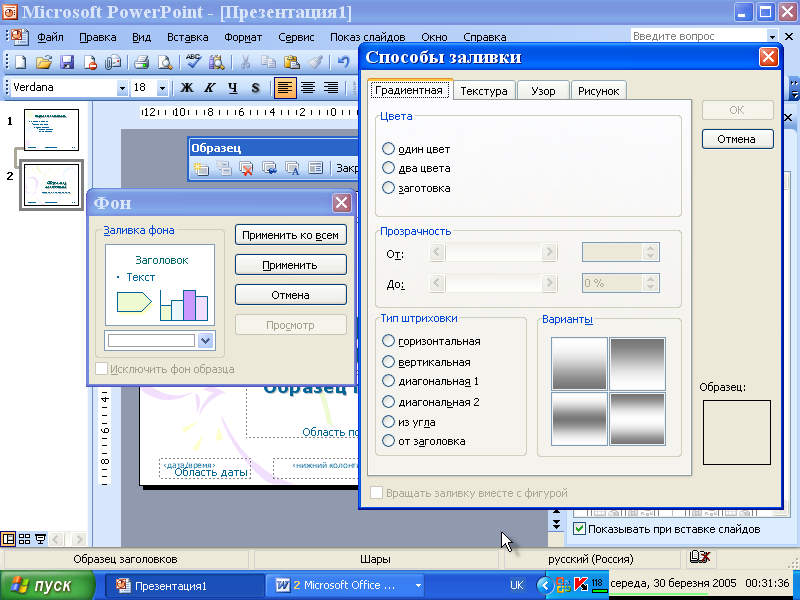
Task: Open master layout icon in Образец toolbar
Action: [315, 168]
